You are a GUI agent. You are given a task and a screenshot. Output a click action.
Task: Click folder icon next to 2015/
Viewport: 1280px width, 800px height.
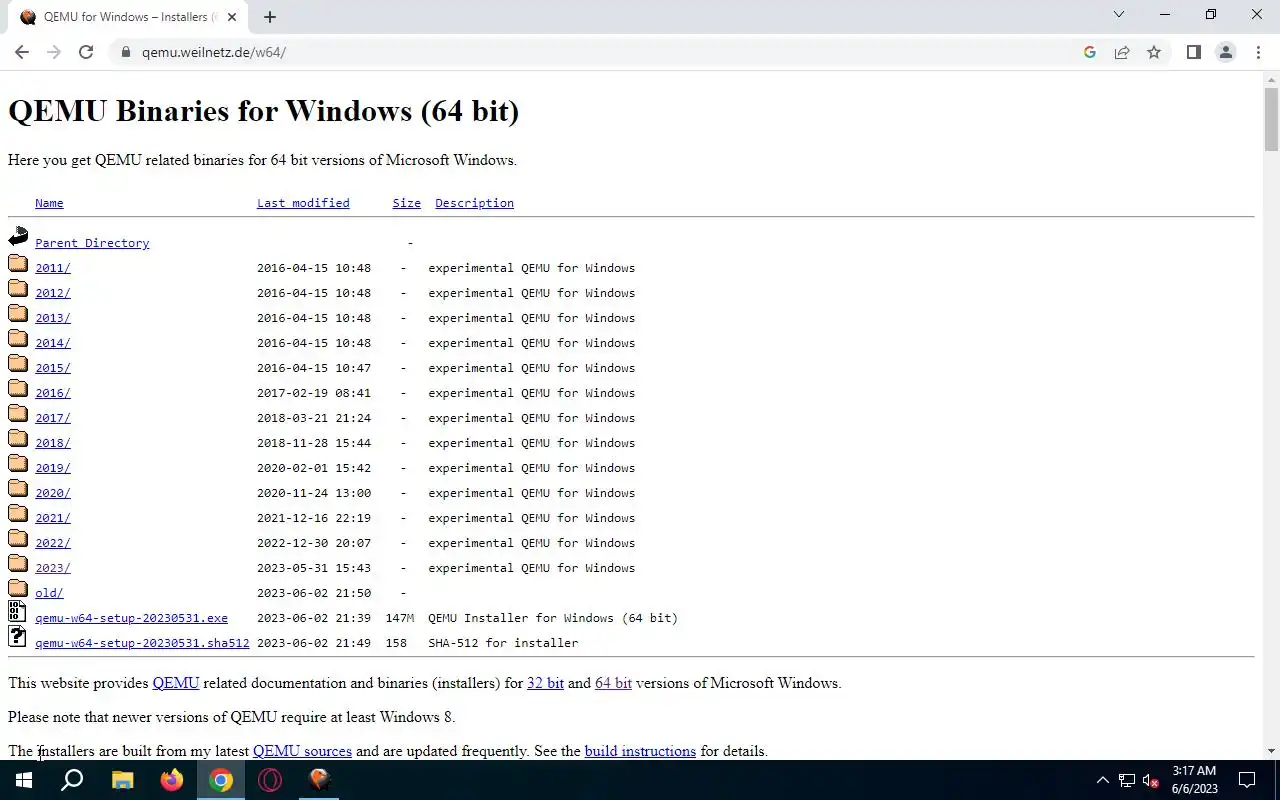point(18,364)
